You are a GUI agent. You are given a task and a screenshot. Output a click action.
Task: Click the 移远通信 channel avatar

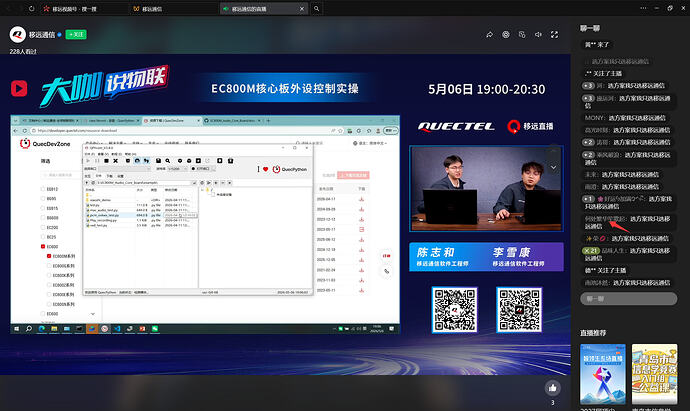18,34
